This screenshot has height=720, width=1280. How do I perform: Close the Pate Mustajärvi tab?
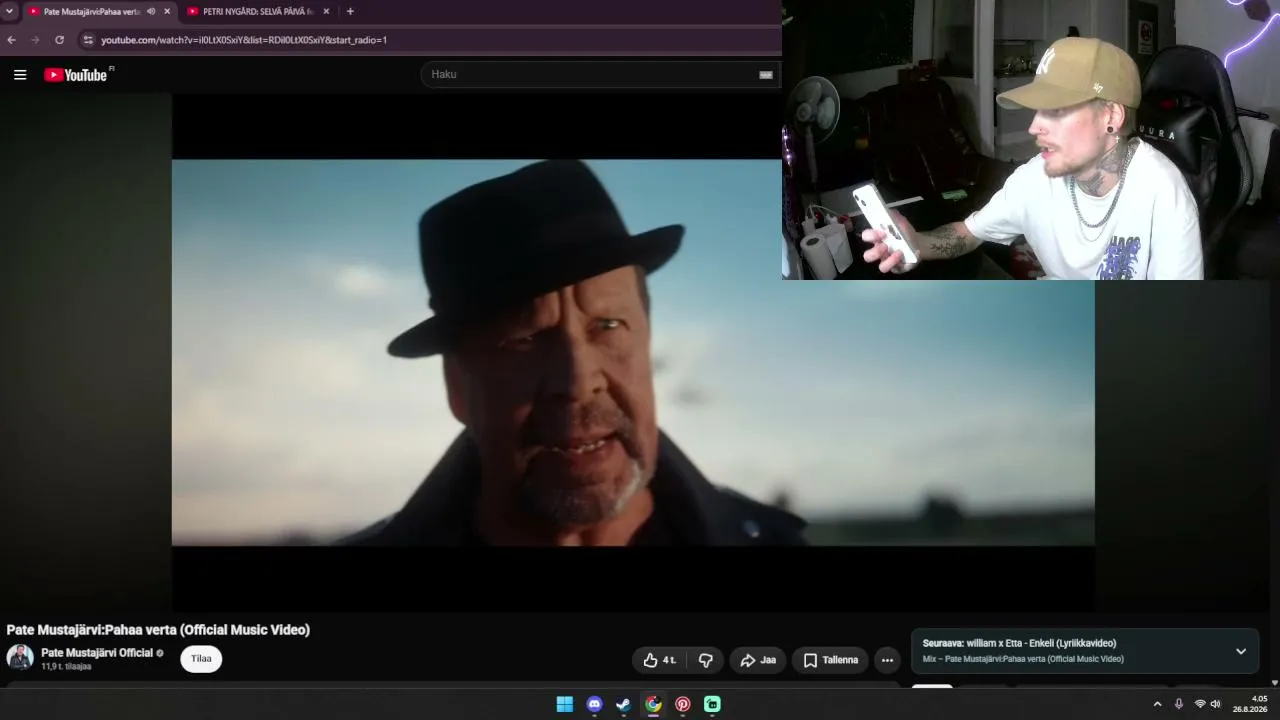(167, 11)
